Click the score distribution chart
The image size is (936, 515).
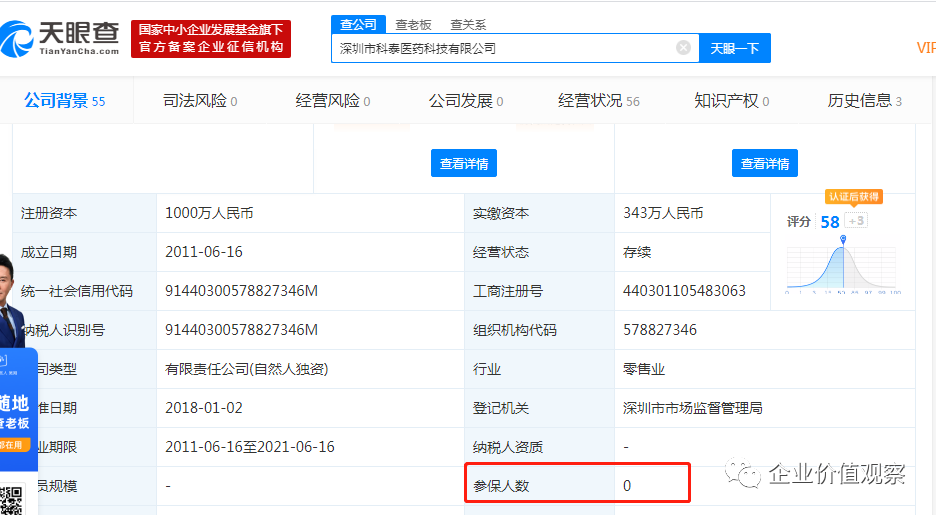pos(842,264)
